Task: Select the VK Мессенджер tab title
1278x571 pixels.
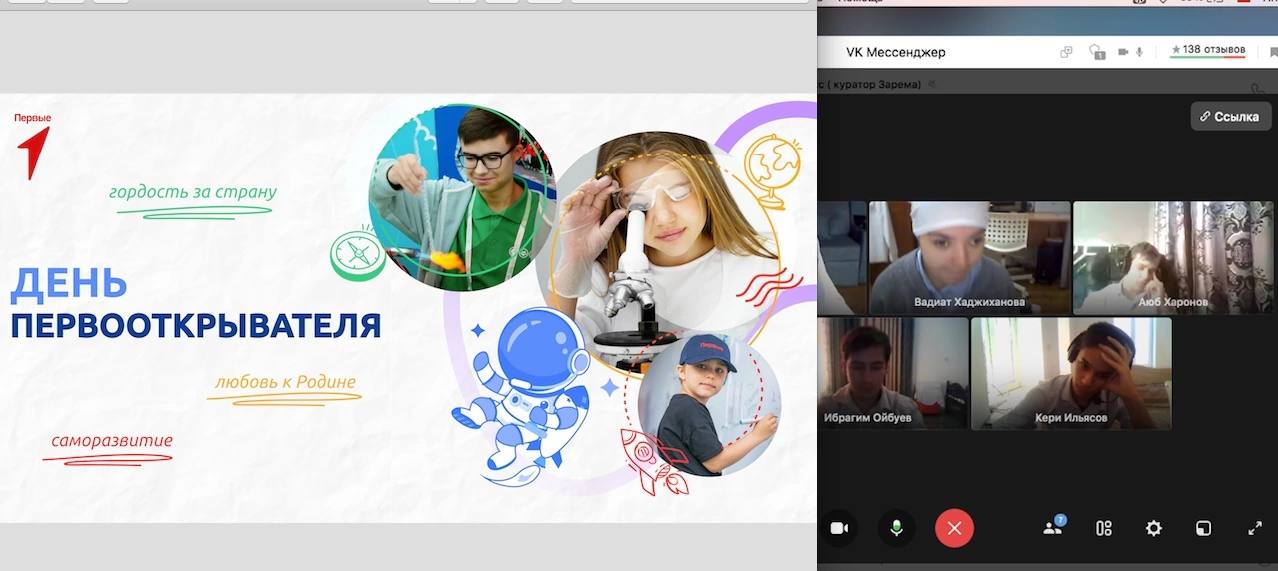Action: (x=895, y=52)
